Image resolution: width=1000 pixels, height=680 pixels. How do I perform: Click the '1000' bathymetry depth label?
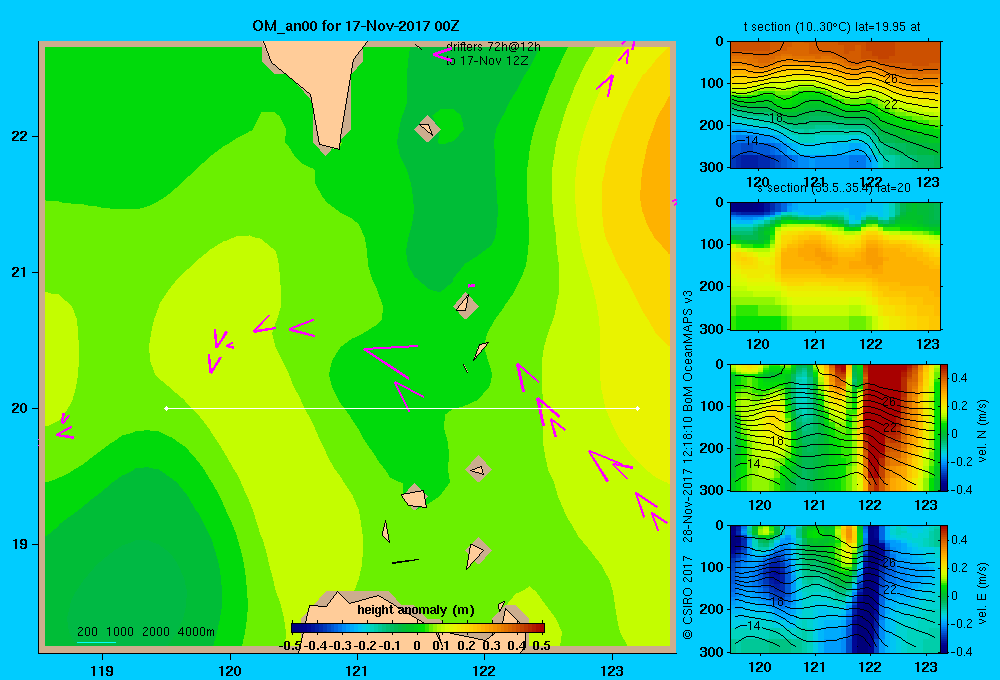[x=120, y=632]
